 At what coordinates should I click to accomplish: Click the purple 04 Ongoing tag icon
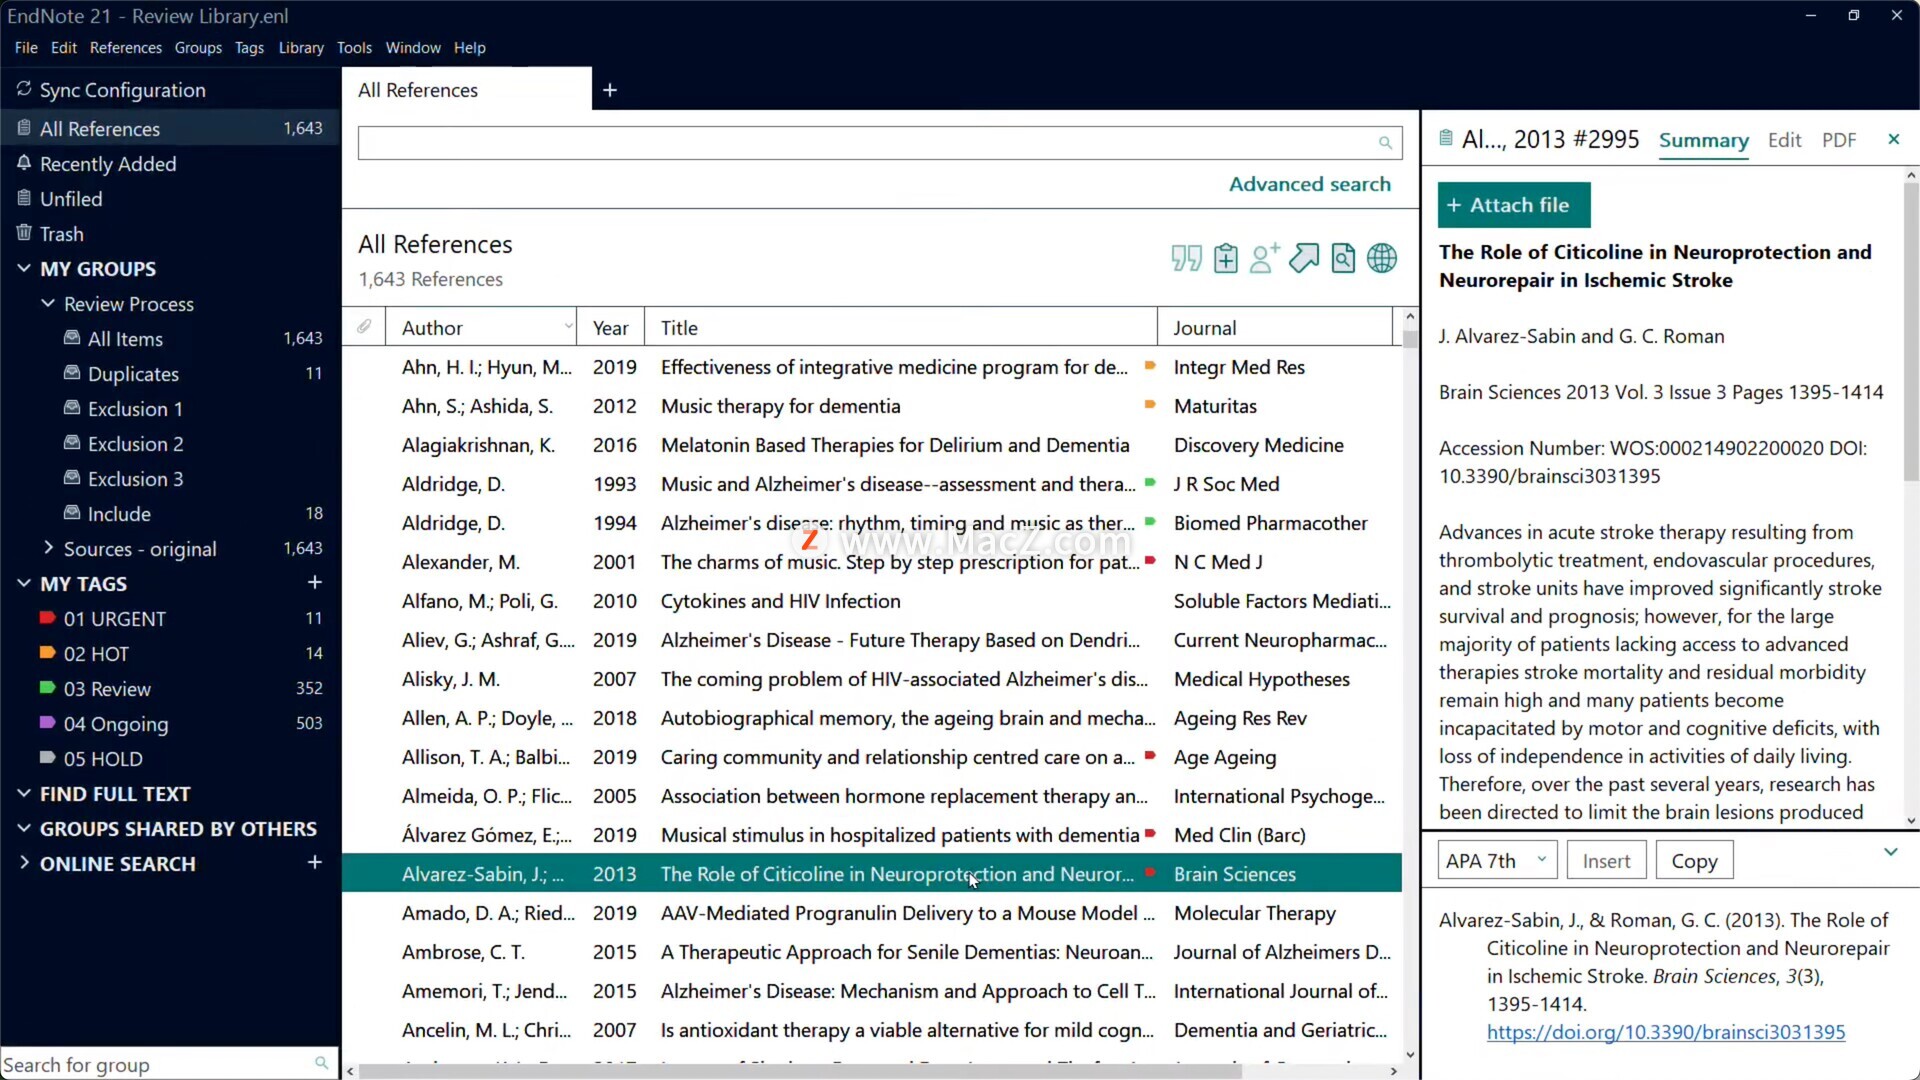pyautogui.click(x=47, y=723)
